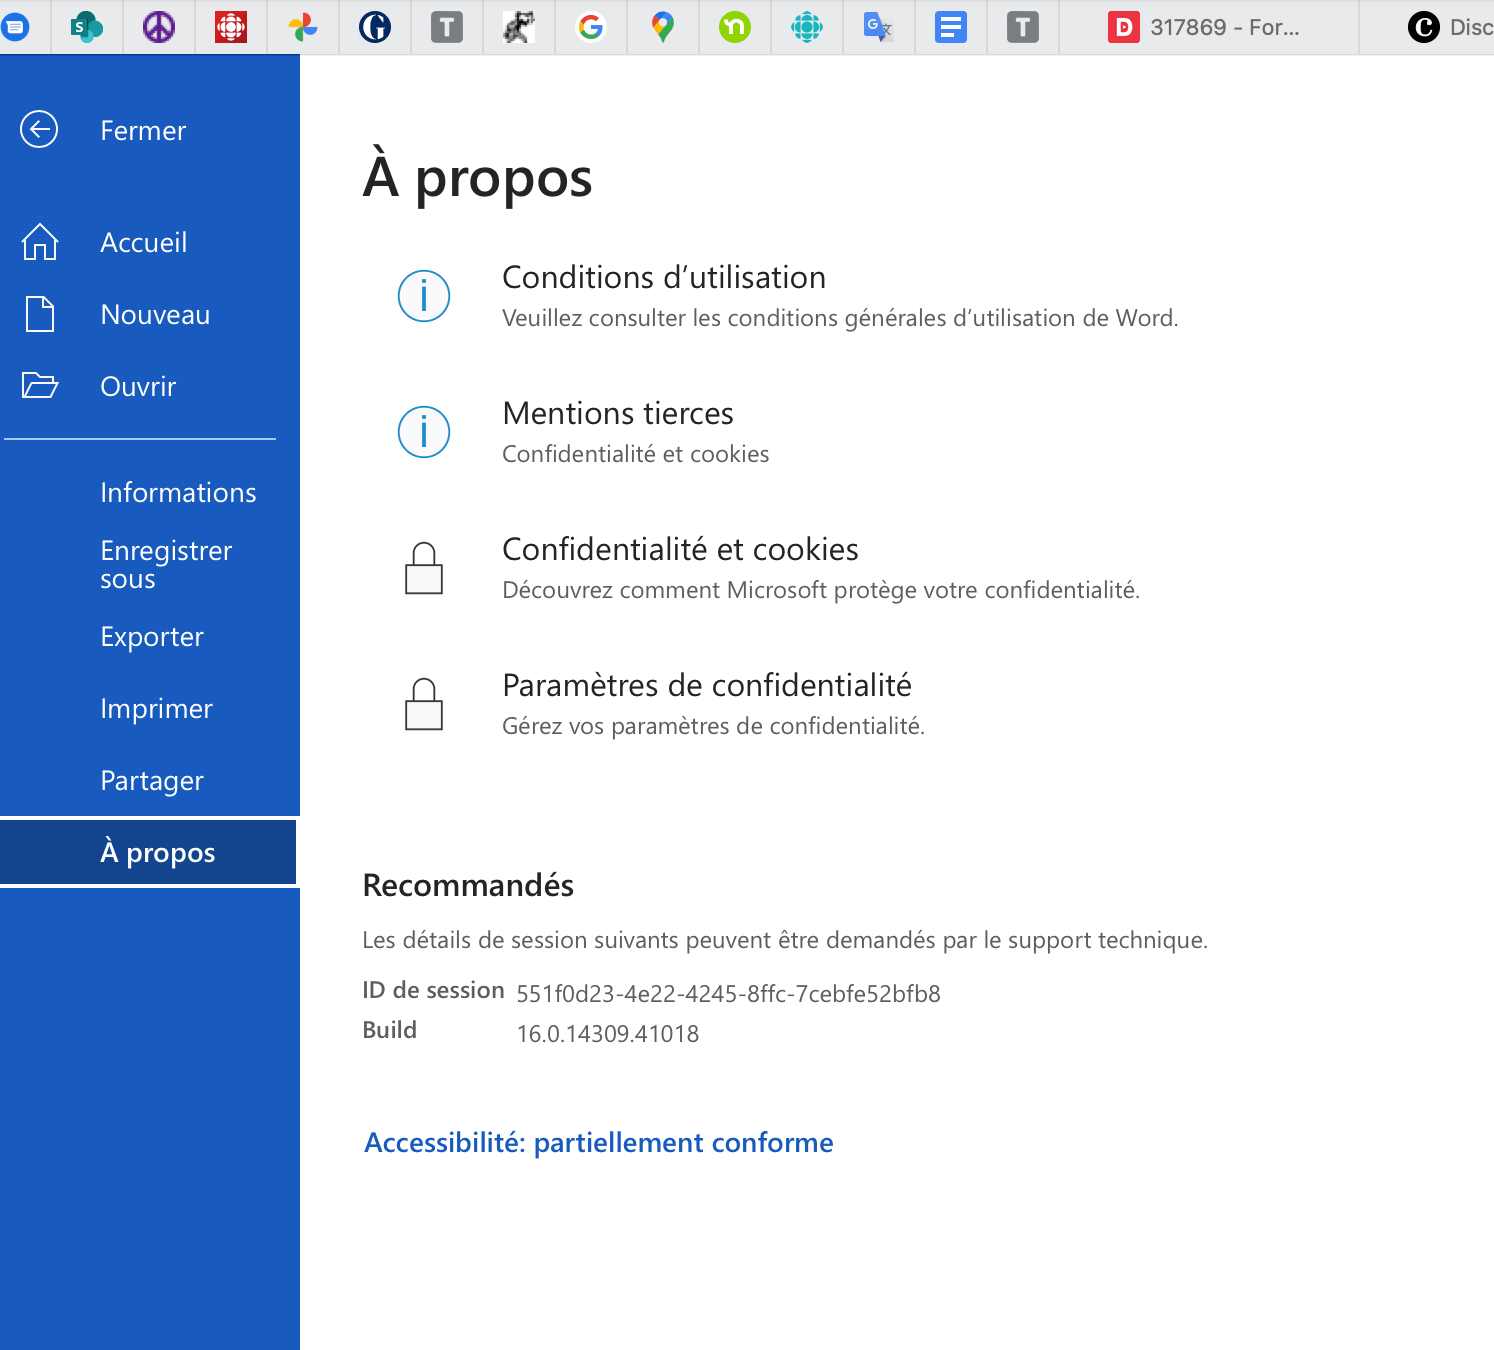This screenshot has width=1494, height=1350.
Task: Open the teal globe logo tab
Action: point(807,27)
